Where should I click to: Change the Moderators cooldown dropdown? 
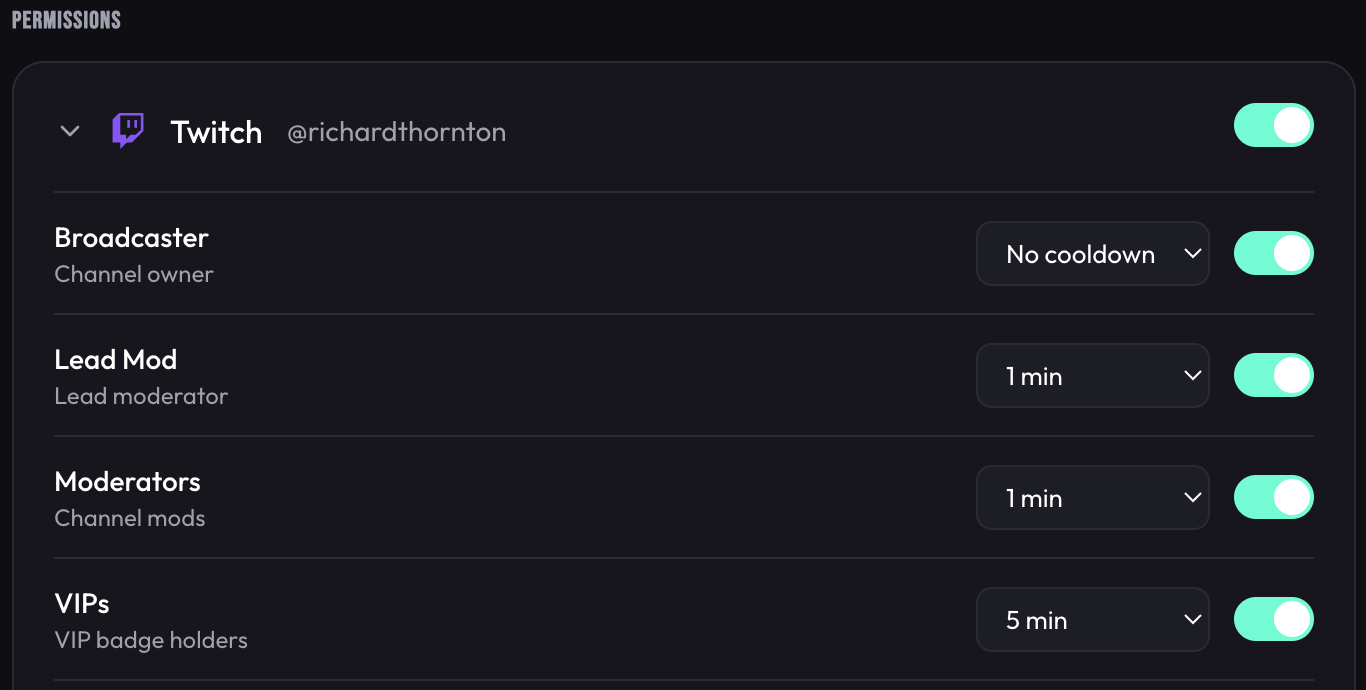click(1092, 498)
